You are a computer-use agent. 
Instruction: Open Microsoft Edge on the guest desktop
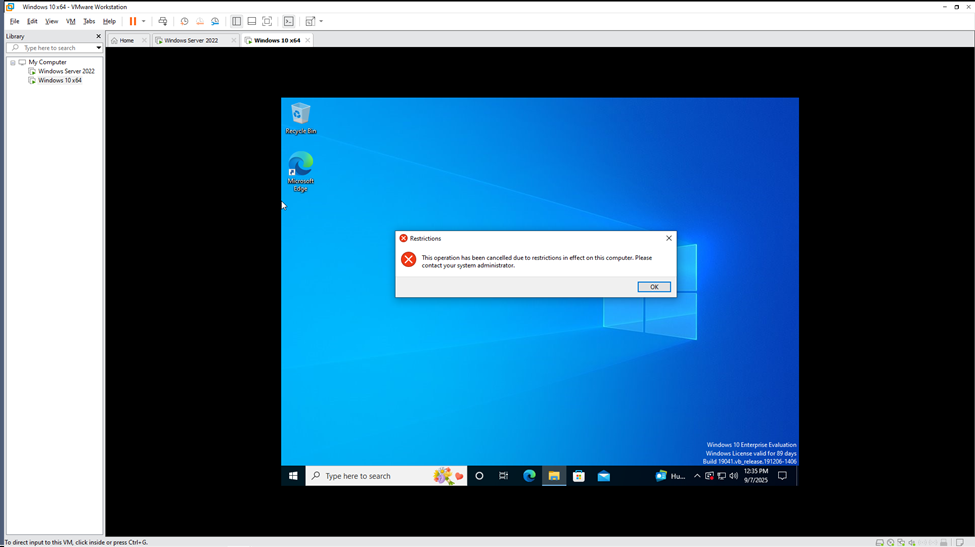click(300, 166)
